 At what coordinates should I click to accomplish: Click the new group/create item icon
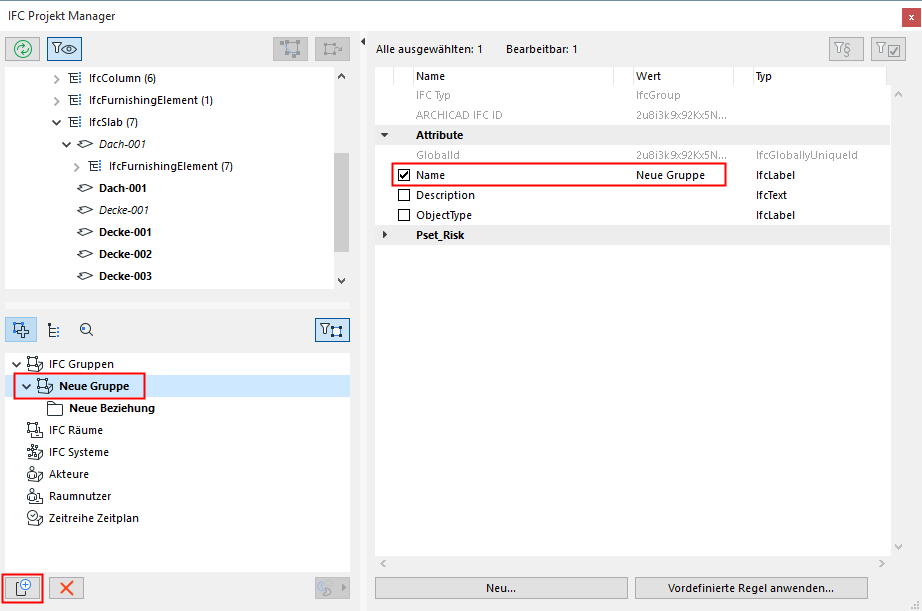(23, 587)
